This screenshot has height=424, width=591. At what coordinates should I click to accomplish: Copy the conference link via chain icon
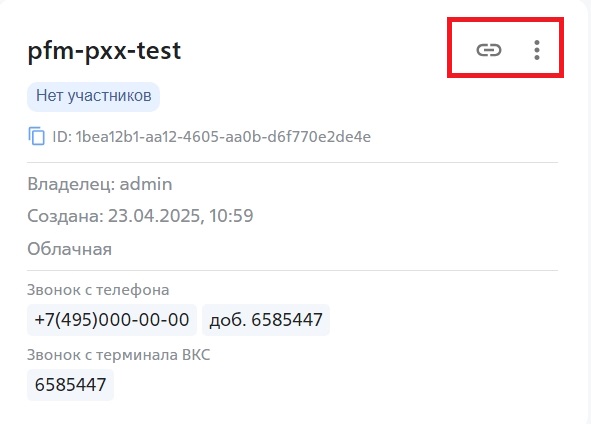tap(489, 50)
